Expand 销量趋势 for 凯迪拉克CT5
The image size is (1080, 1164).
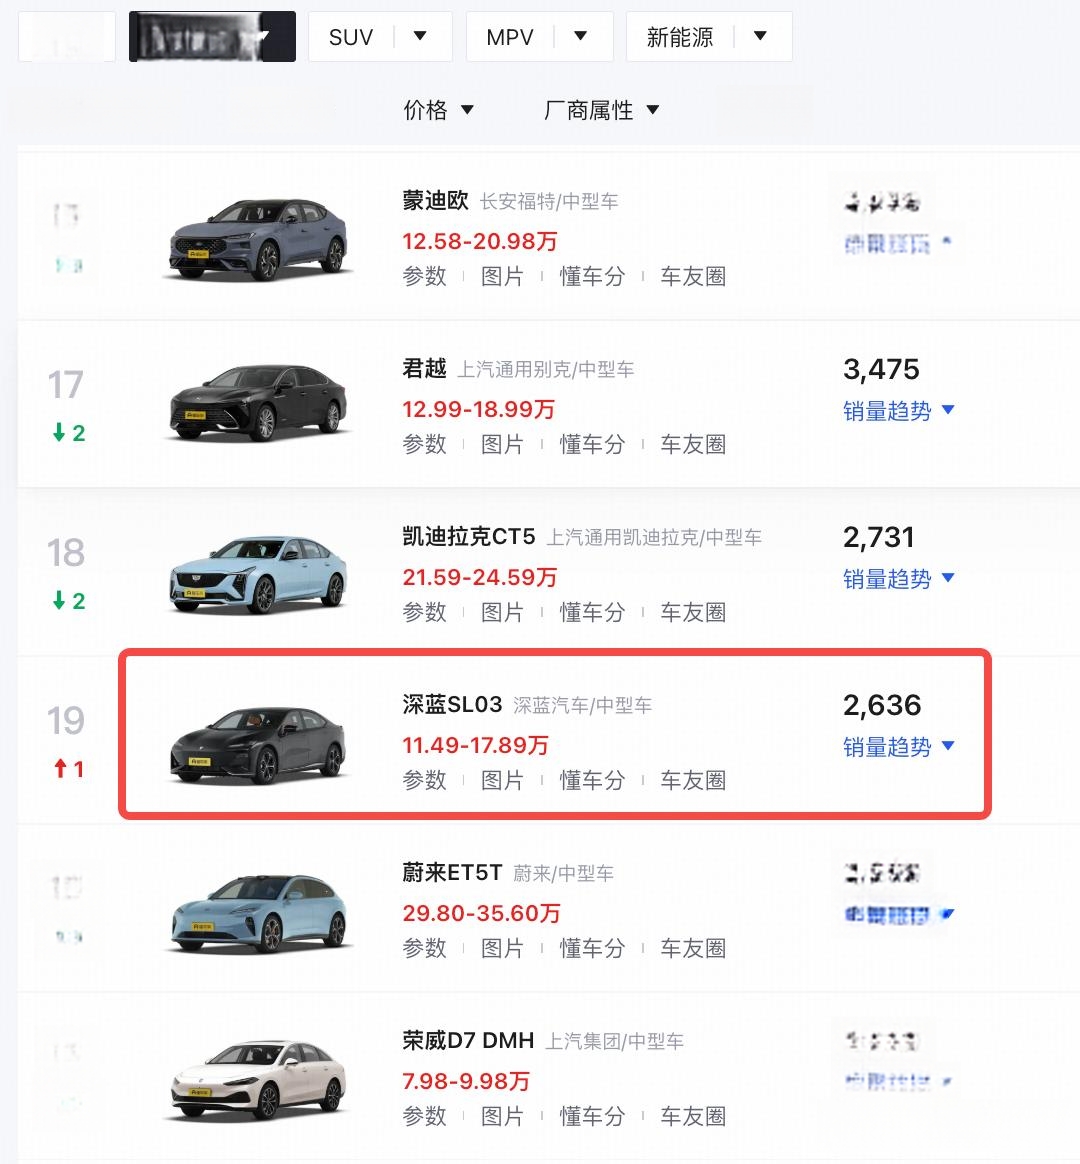pos(898,578)
